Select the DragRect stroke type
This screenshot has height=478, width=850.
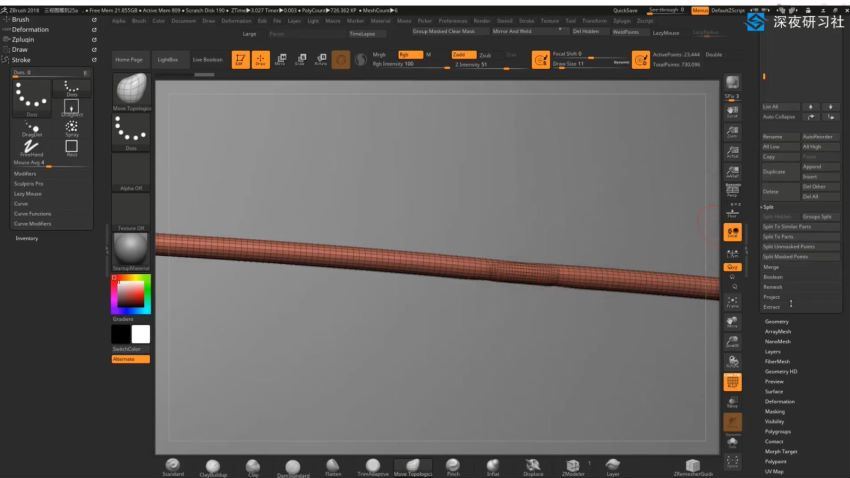coord(72,108)
